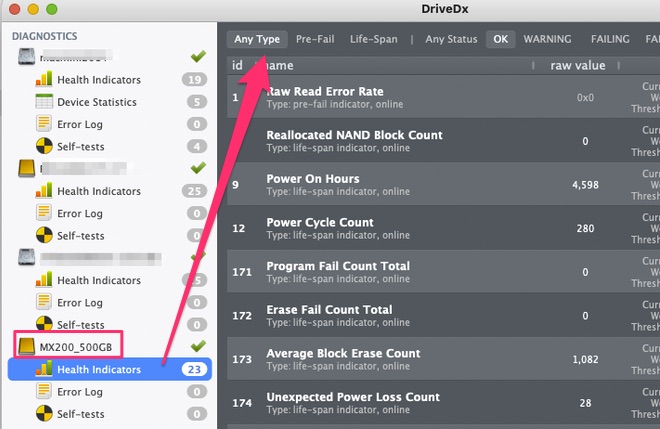The height and width of the screenshot is (429, 660).
Task: Open Health Indicators with badge 23
Action: [98, 369]
